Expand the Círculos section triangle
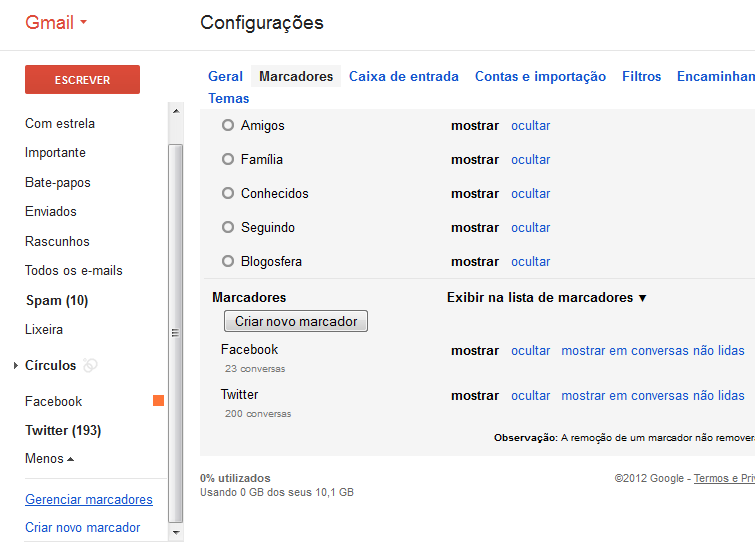The image size is (755, 548). 16,365
